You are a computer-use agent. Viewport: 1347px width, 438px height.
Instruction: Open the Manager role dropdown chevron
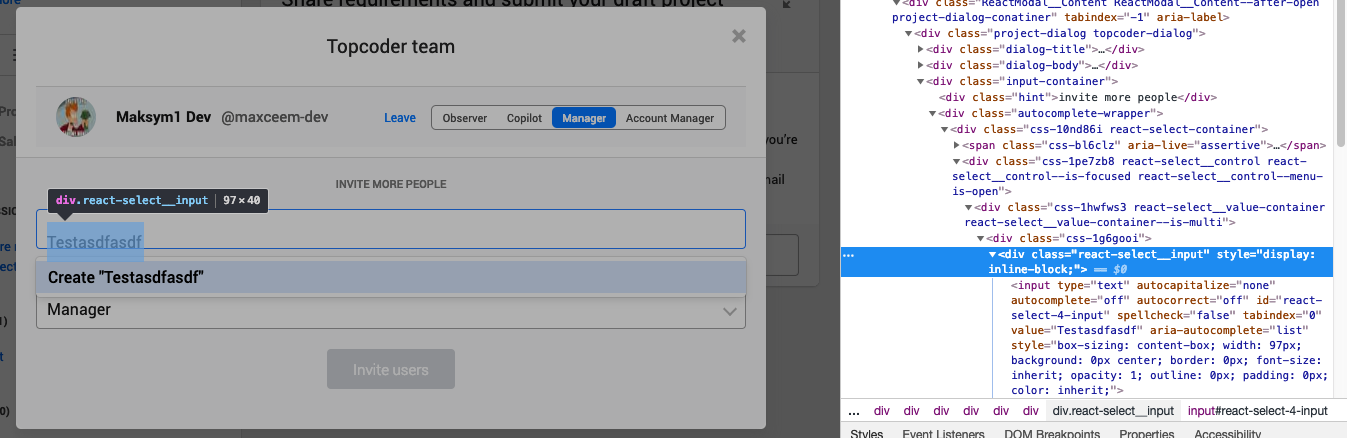coord(729,311)
